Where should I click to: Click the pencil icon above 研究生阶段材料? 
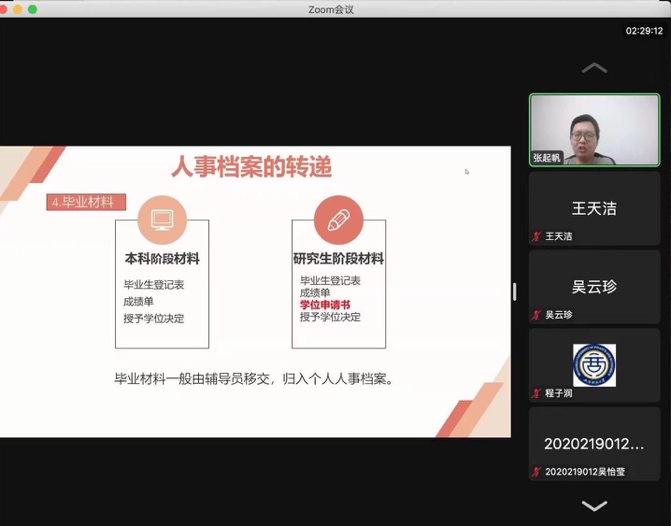tap(338, 220)
